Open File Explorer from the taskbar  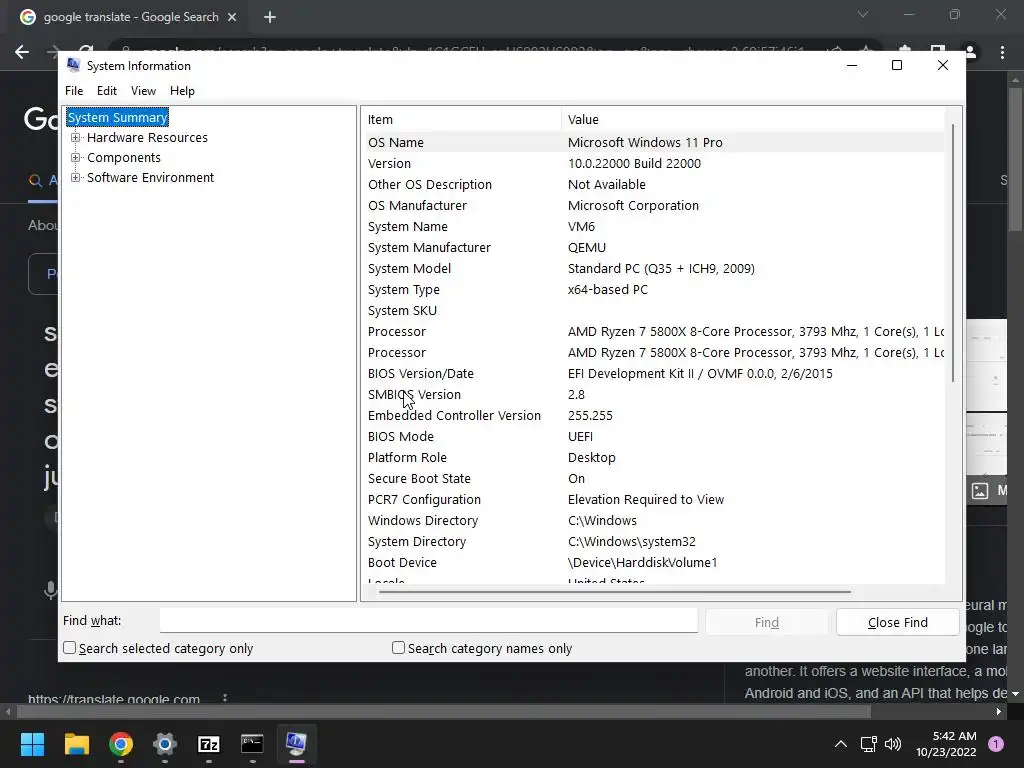pyautogui.click(x=76, y=744)
